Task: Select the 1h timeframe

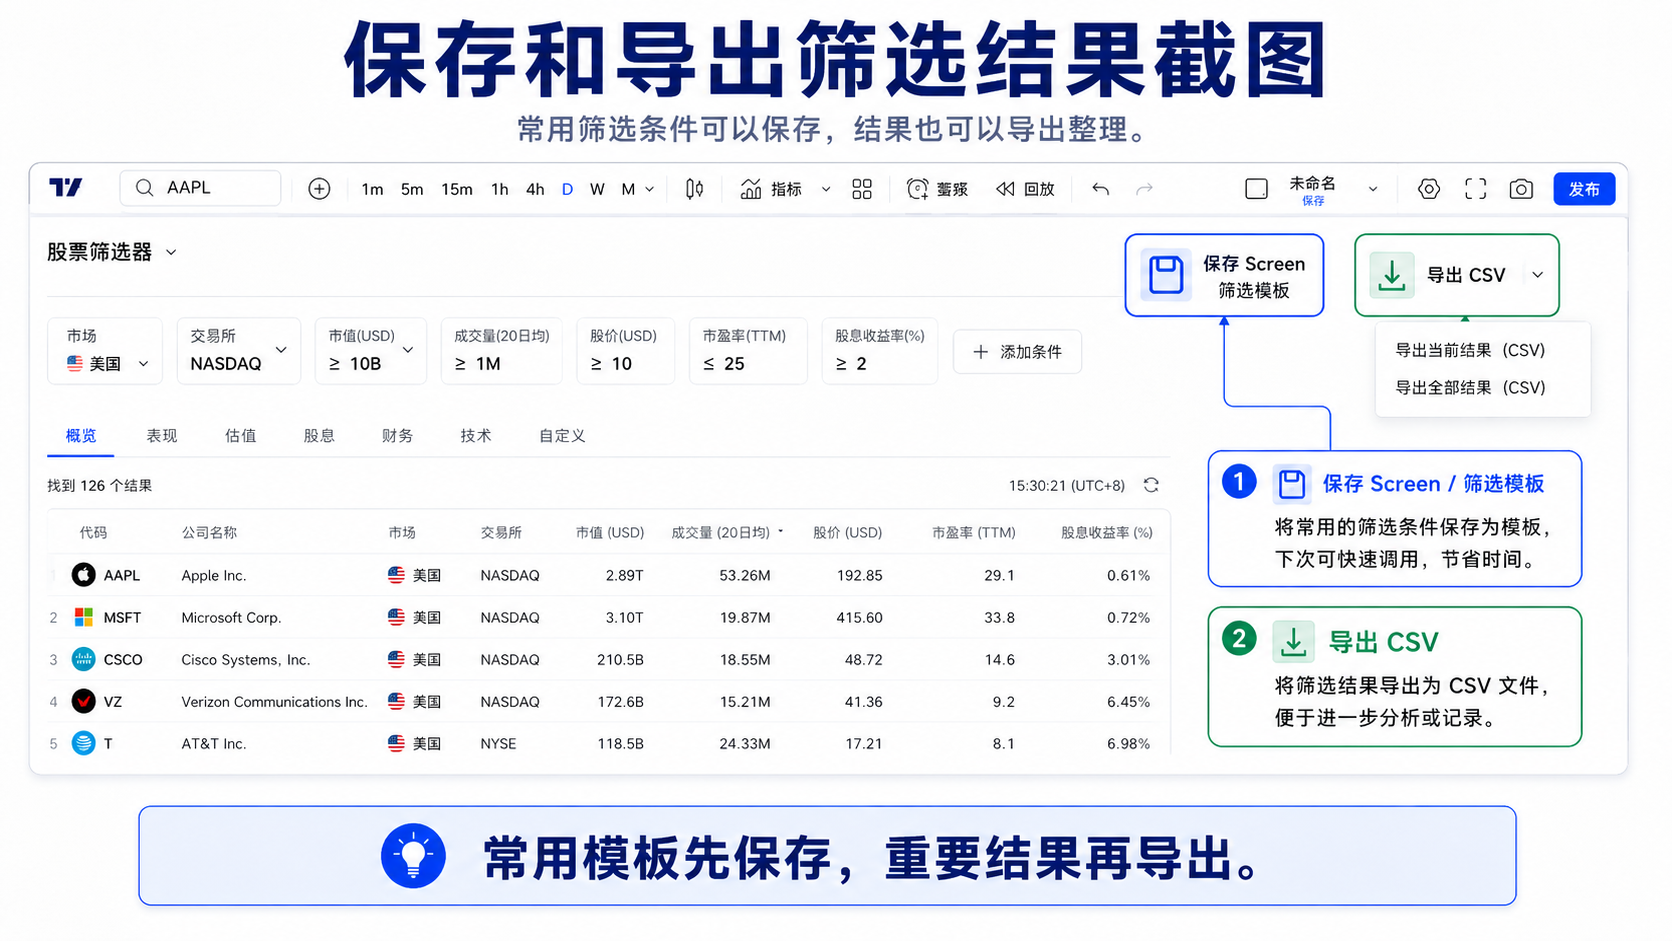Action: (500, 189)
